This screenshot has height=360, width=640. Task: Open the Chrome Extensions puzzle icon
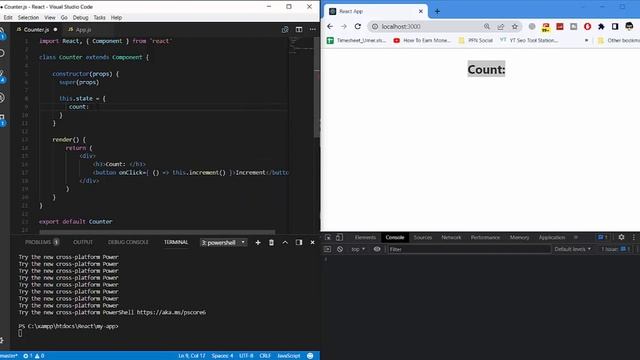[601, 26]
